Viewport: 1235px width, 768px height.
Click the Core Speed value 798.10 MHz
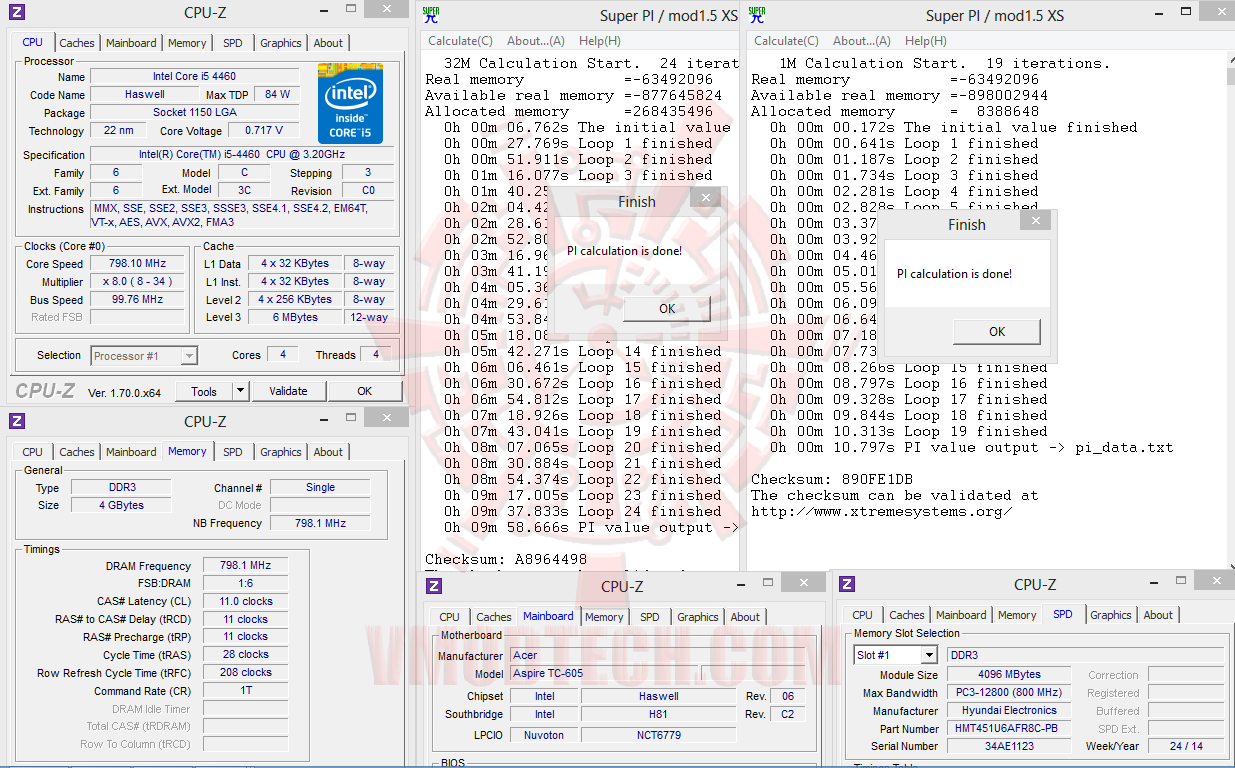click(135, 263)
